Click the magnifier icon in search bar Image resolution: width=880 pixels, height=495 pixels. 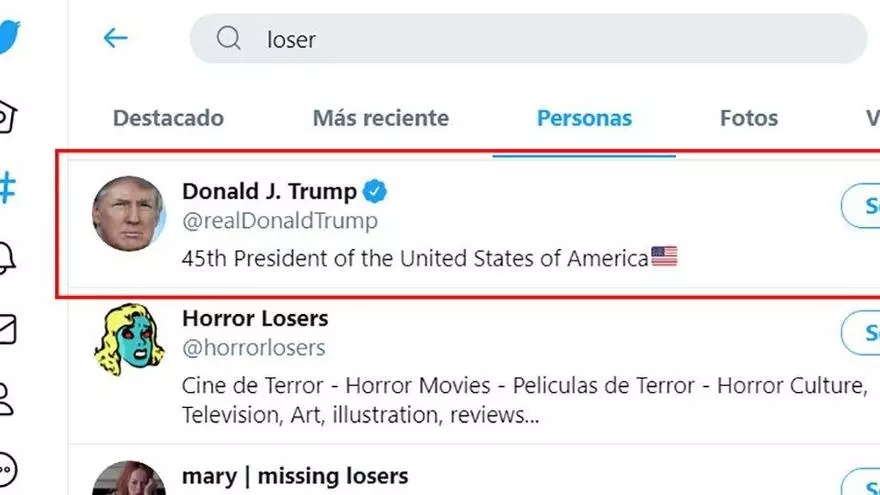[x=229, y=39]
